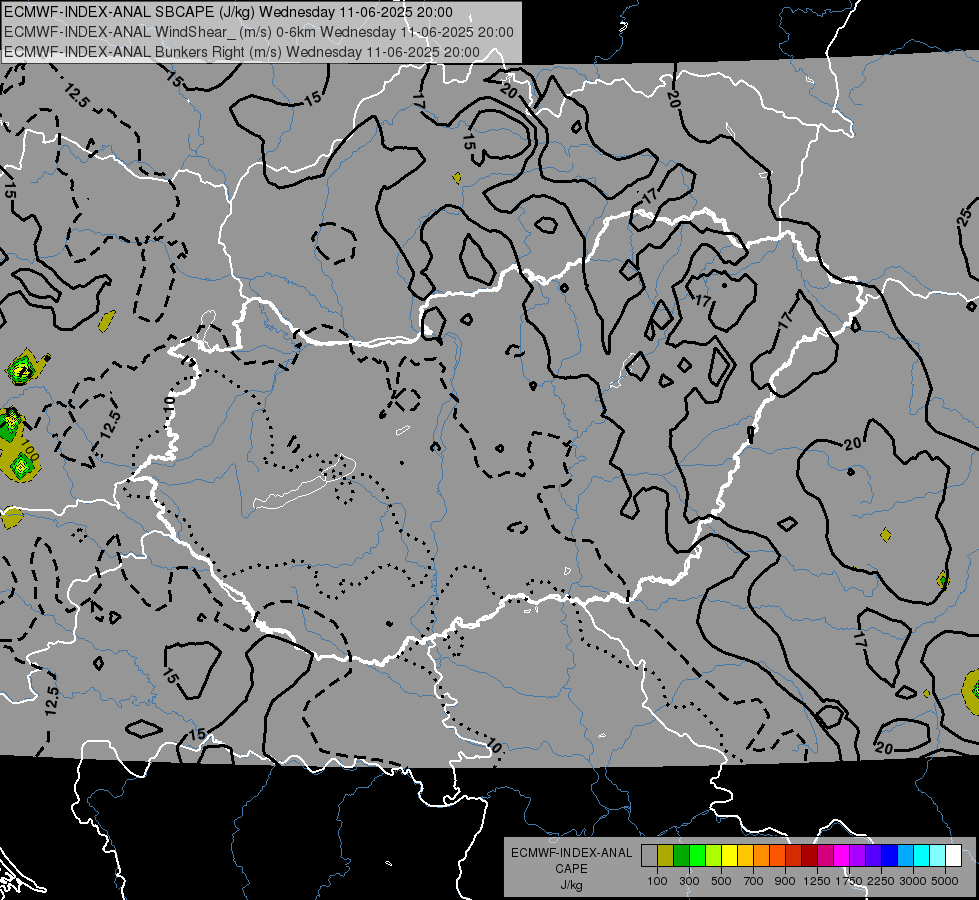The width and height of the screenshot is (979, 900).
Task: Select the dark green legend swatch
Action: (682, 855)
